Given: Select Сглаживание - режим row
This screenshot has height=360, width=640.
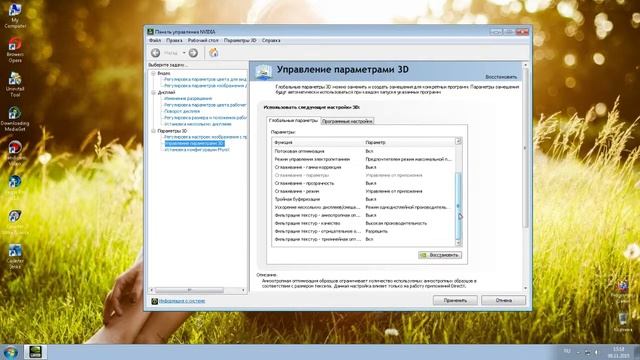Looking at the screenshot, I should point(364,191).
